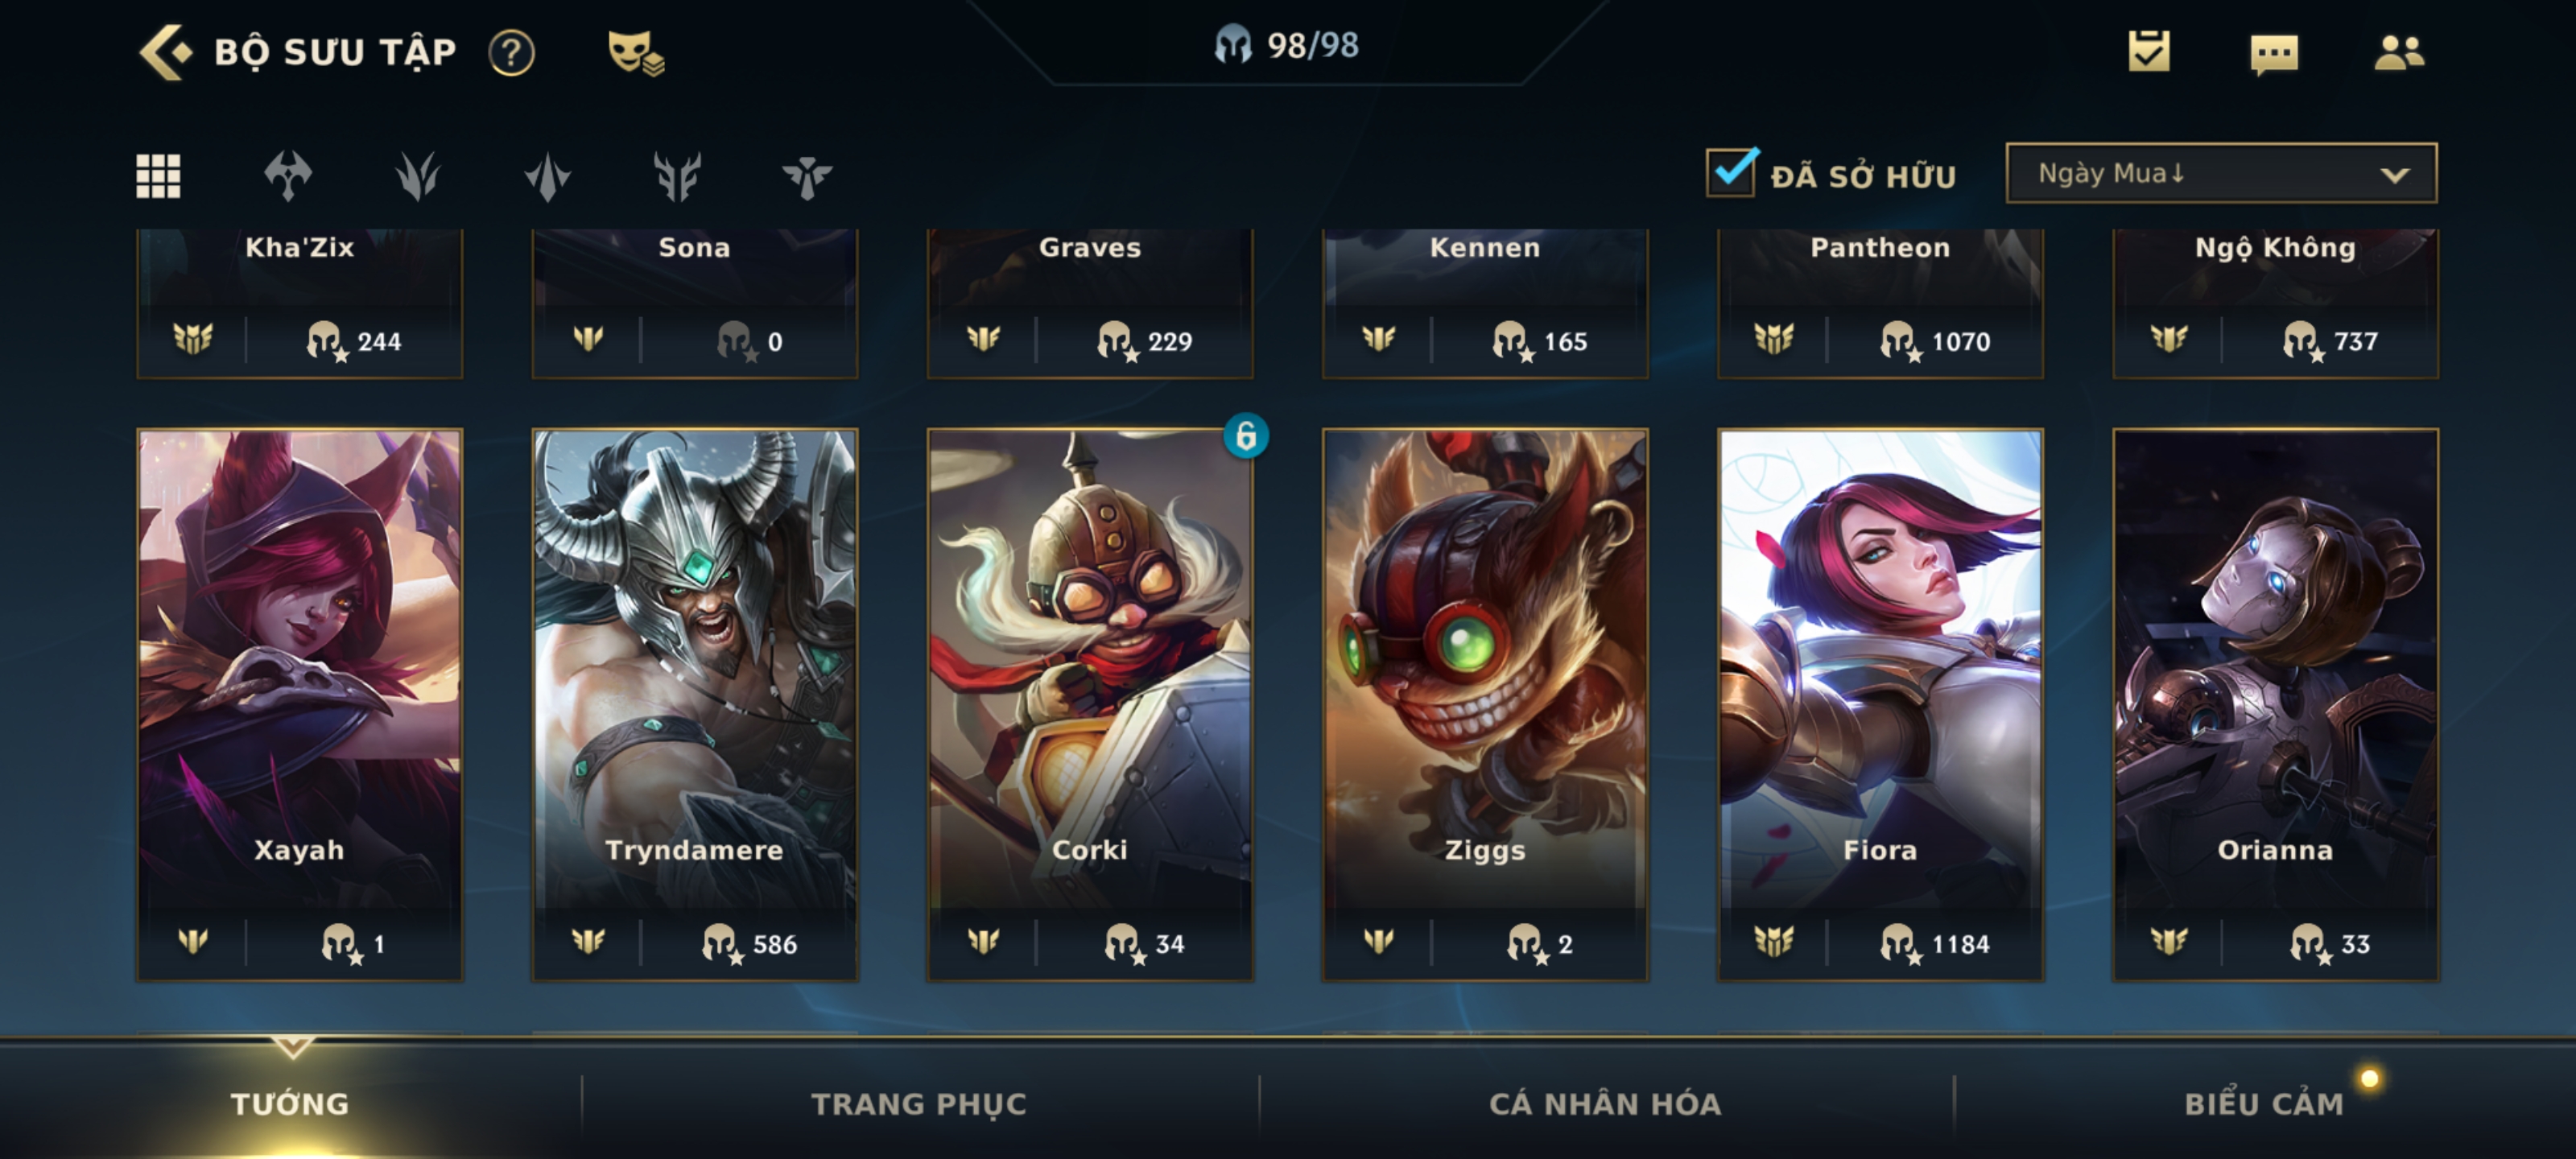2576x1159 pixels.
Task: Open the Ngày Mua sort dropdown
Action: 2221,173
